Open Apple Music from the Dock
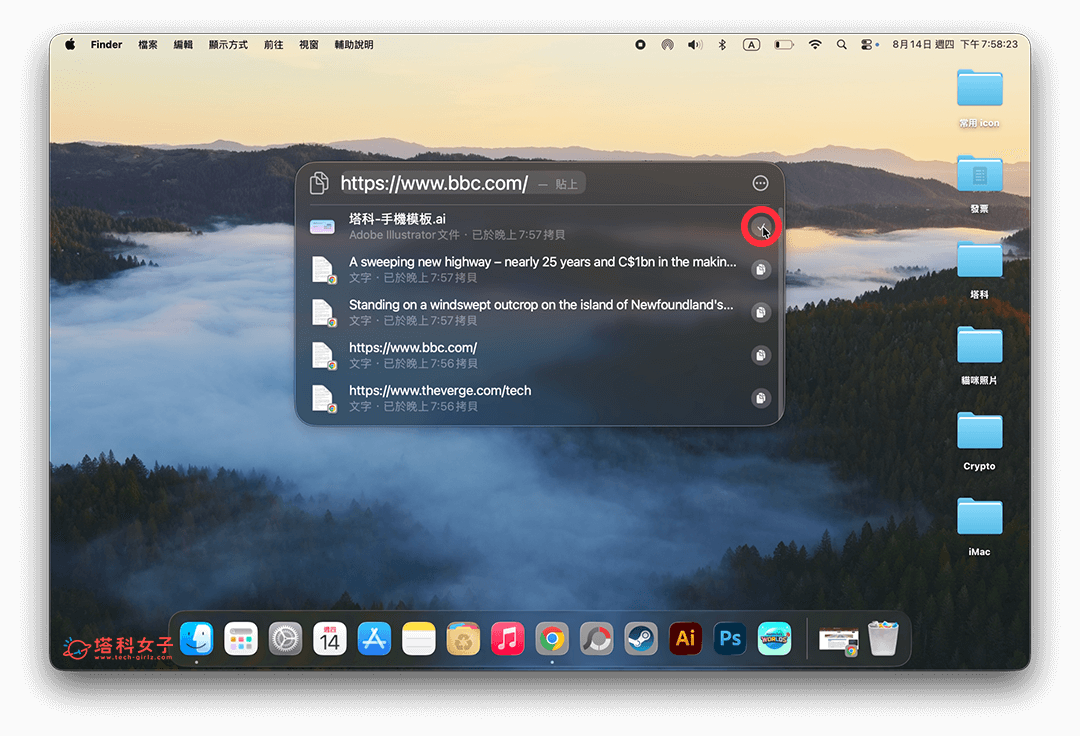Image resolution: width=1080 pixels, height=736 pixels. 507,638
